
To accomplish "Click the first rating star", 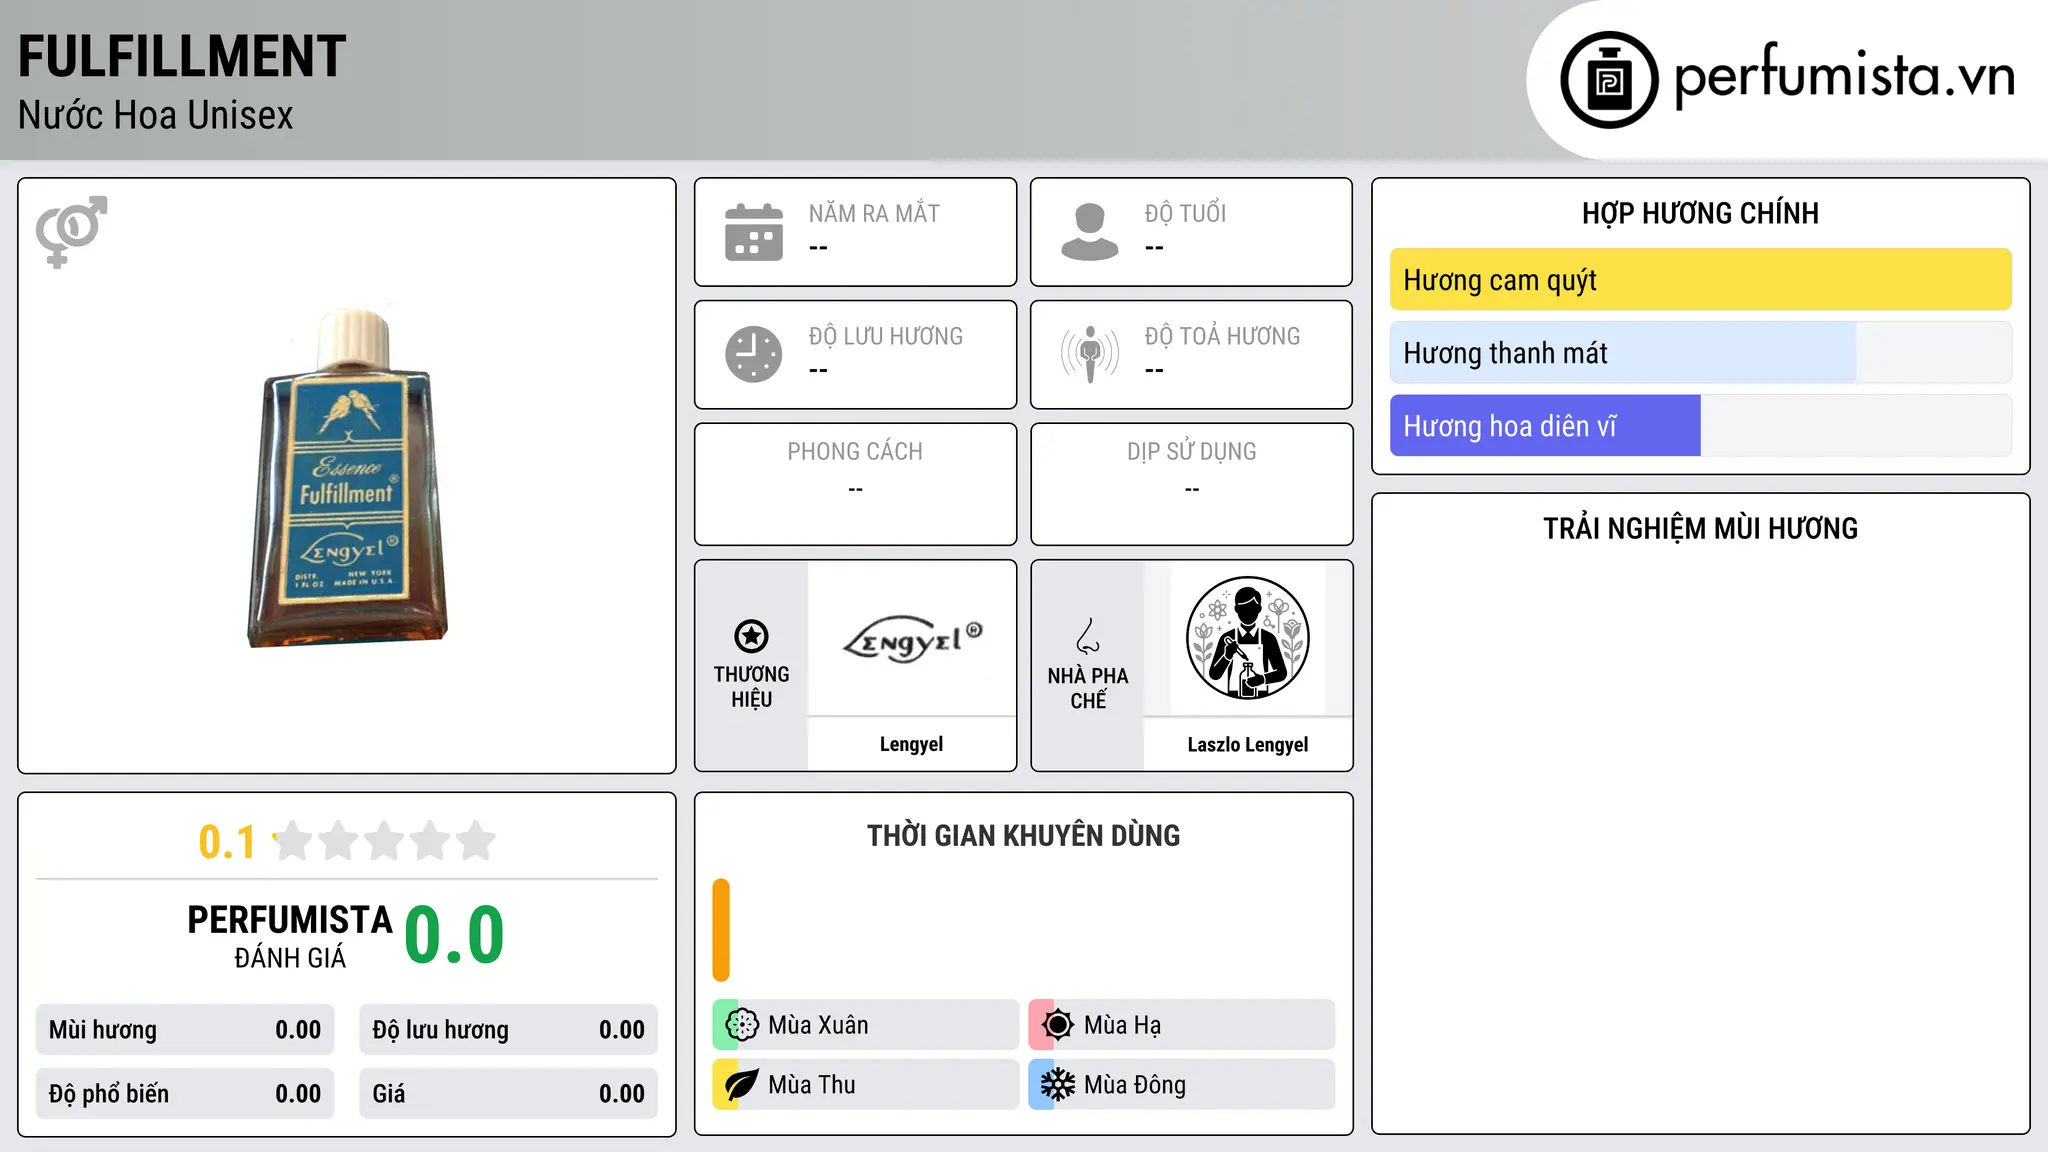I will click(x=293, y=841).
